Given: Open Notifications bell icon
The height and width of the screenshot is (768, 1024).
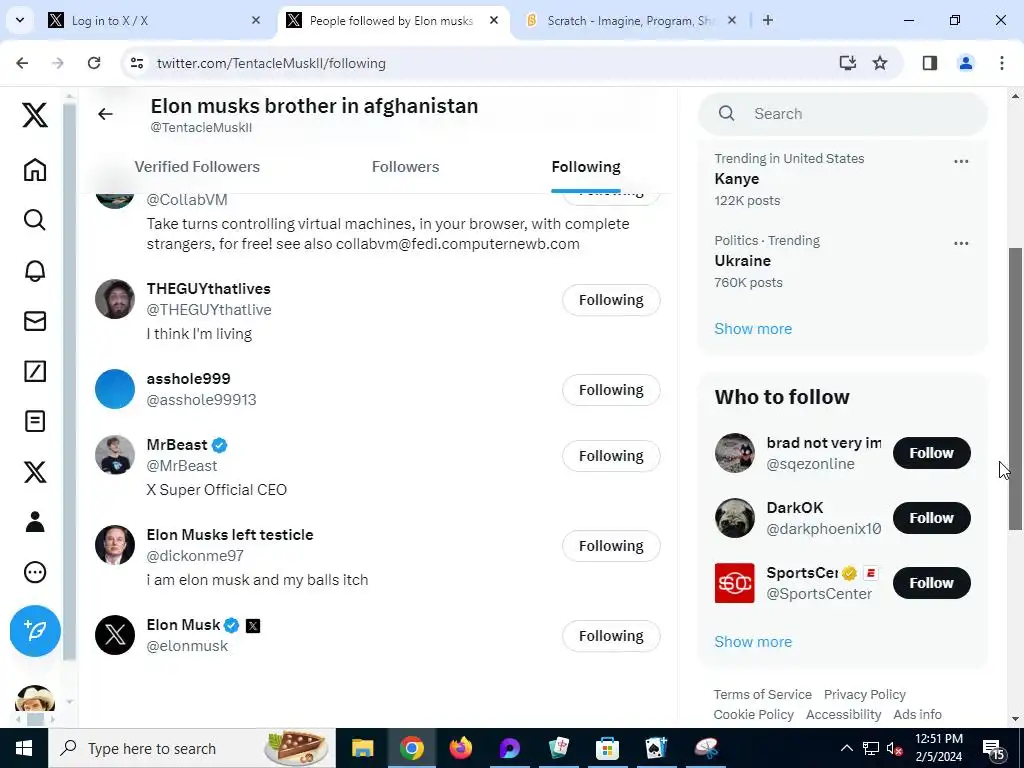Looking at the screenshot, I should pos(35,270).
